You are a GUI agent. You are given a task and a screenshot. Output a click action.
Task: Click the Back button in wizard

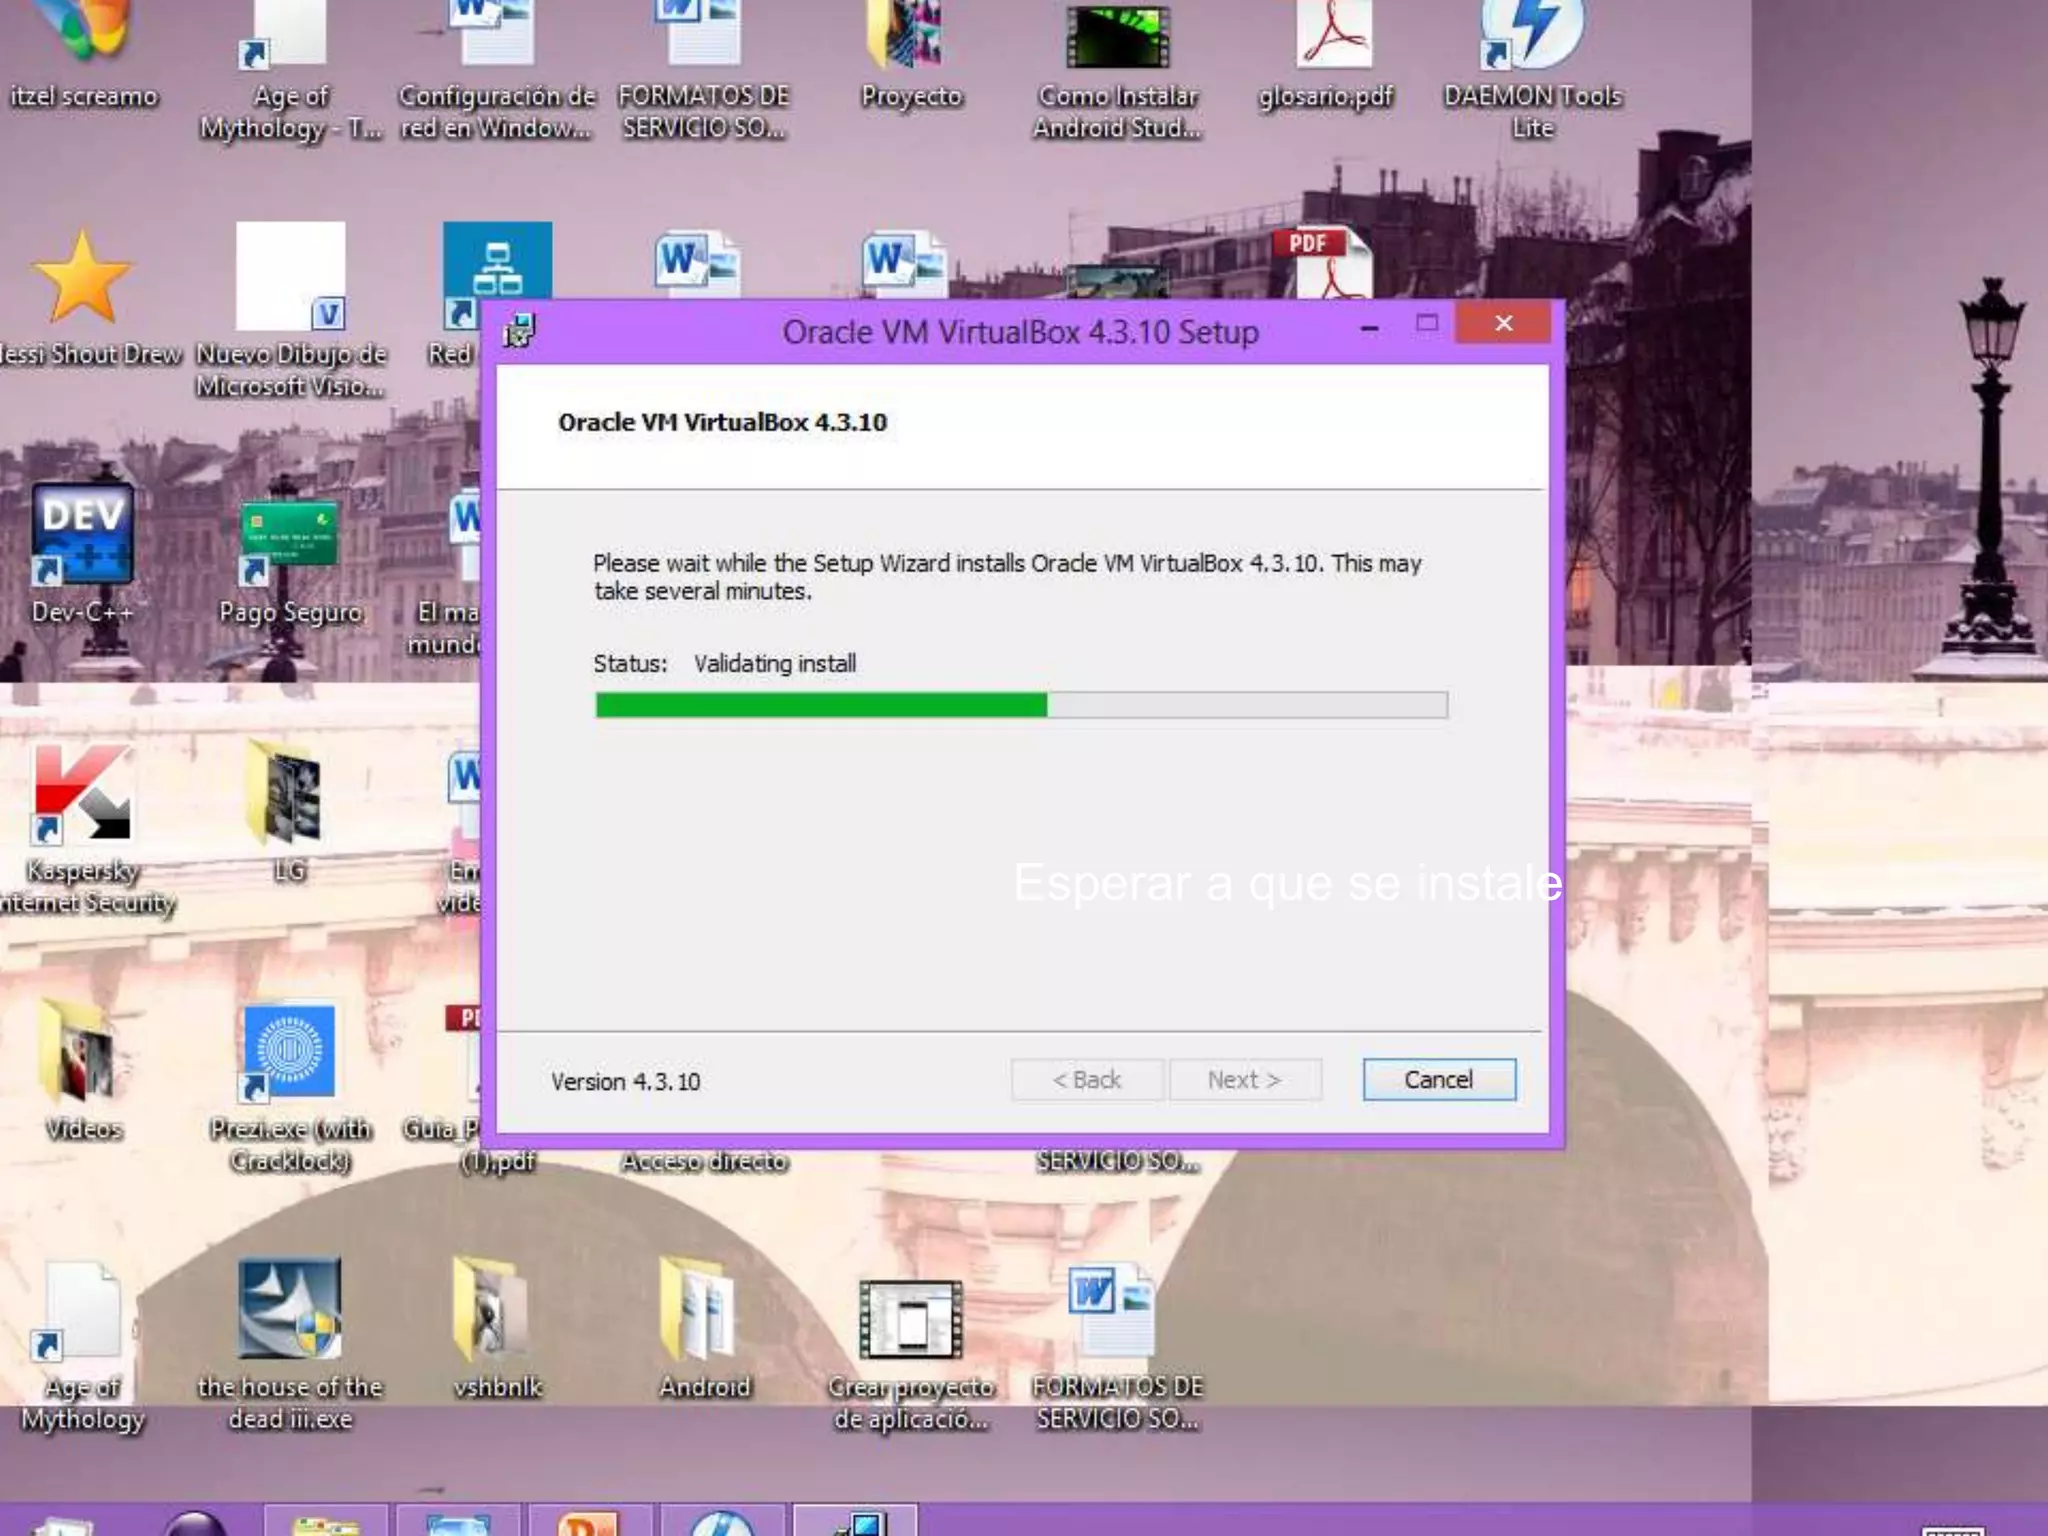coord(1087,1080)
